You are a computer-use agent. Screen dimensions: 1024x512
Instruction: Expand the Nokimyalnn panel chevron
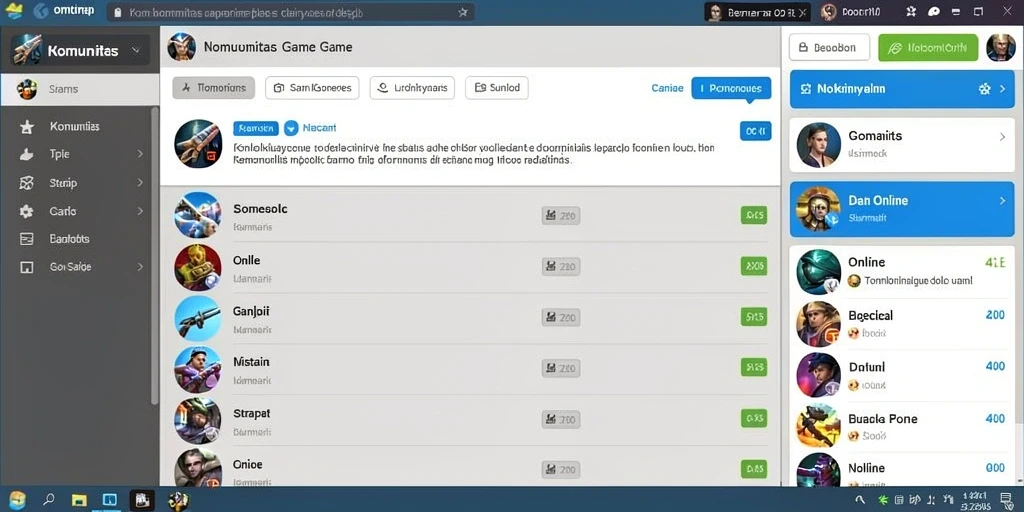[x=1003, y=89]
